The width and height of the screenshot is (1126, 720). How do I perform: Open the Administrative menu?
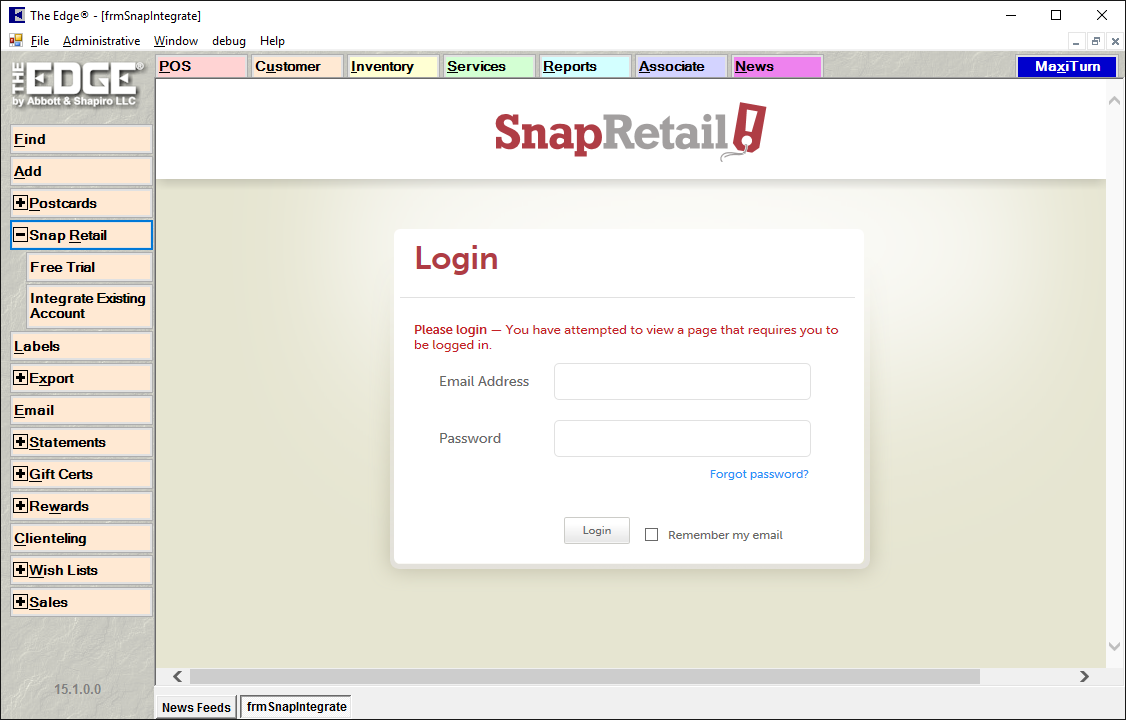[x=101, y=41]
